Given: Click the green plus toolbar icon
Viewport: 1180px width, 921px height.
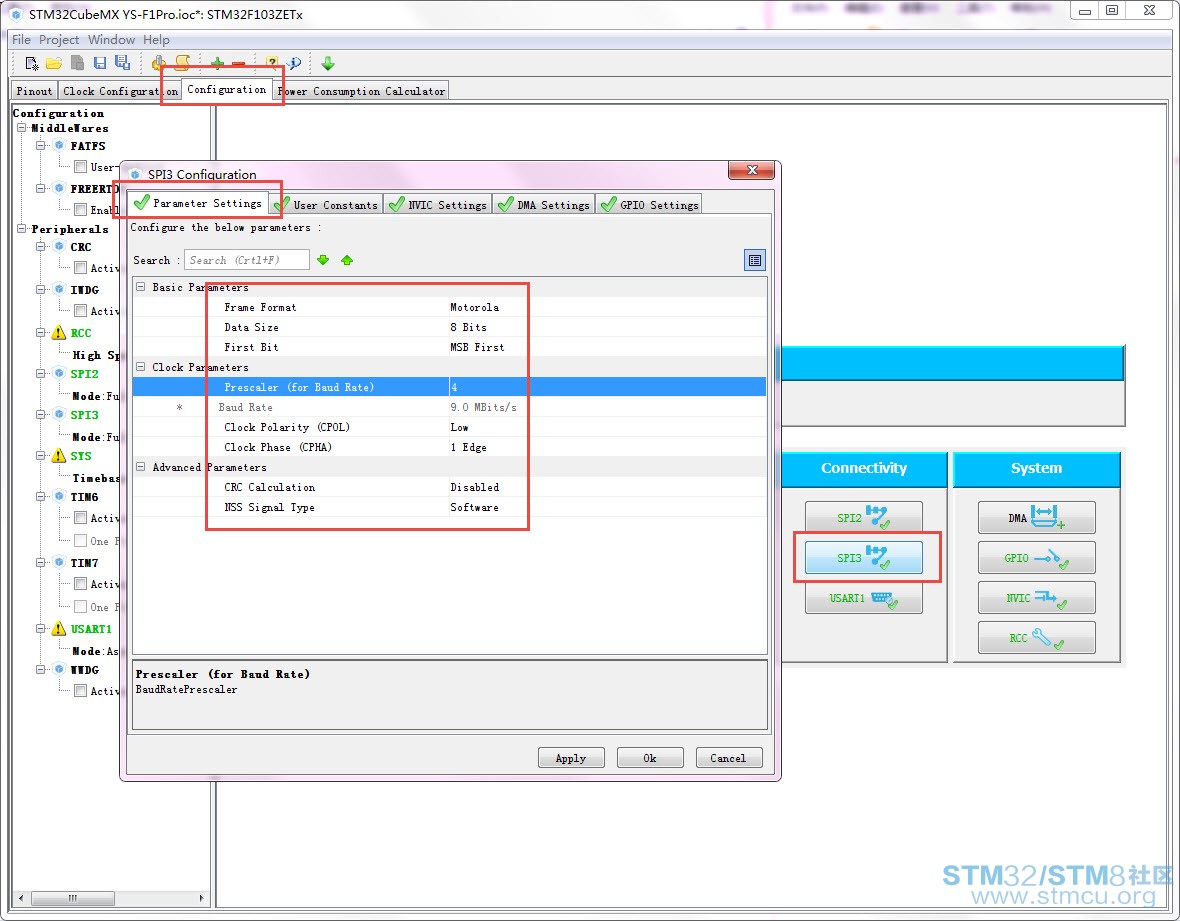Looking at the screenshot, I should pos(217,63).
